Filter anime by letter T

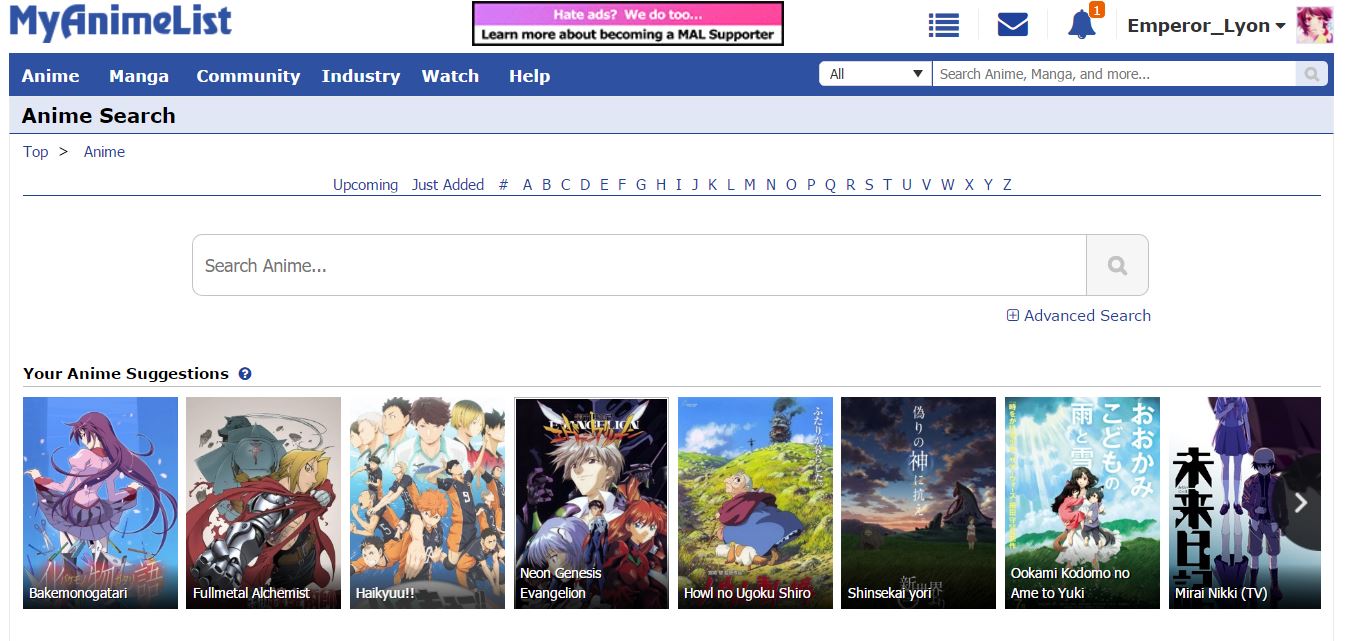(887, 185)
